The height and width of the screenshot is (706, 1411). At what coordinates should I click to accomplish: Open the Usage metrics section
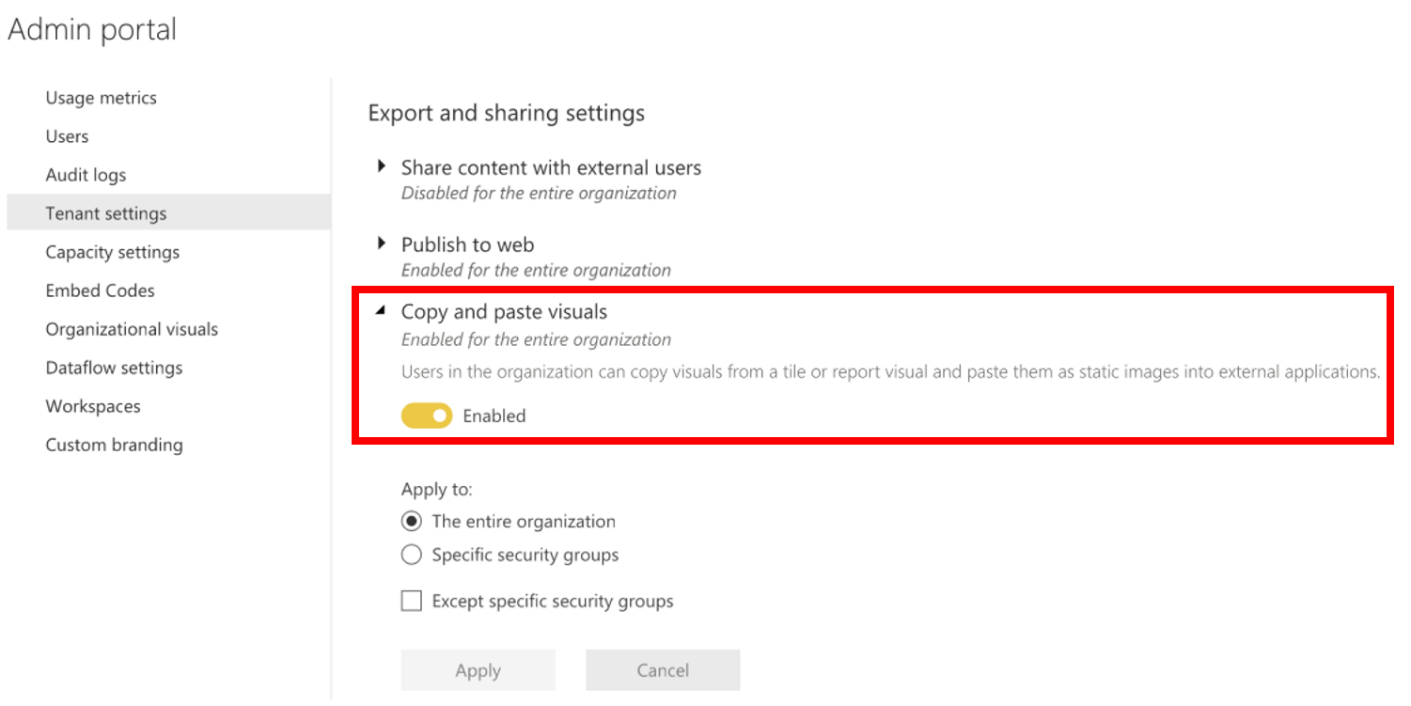click(x=100, y=97)
